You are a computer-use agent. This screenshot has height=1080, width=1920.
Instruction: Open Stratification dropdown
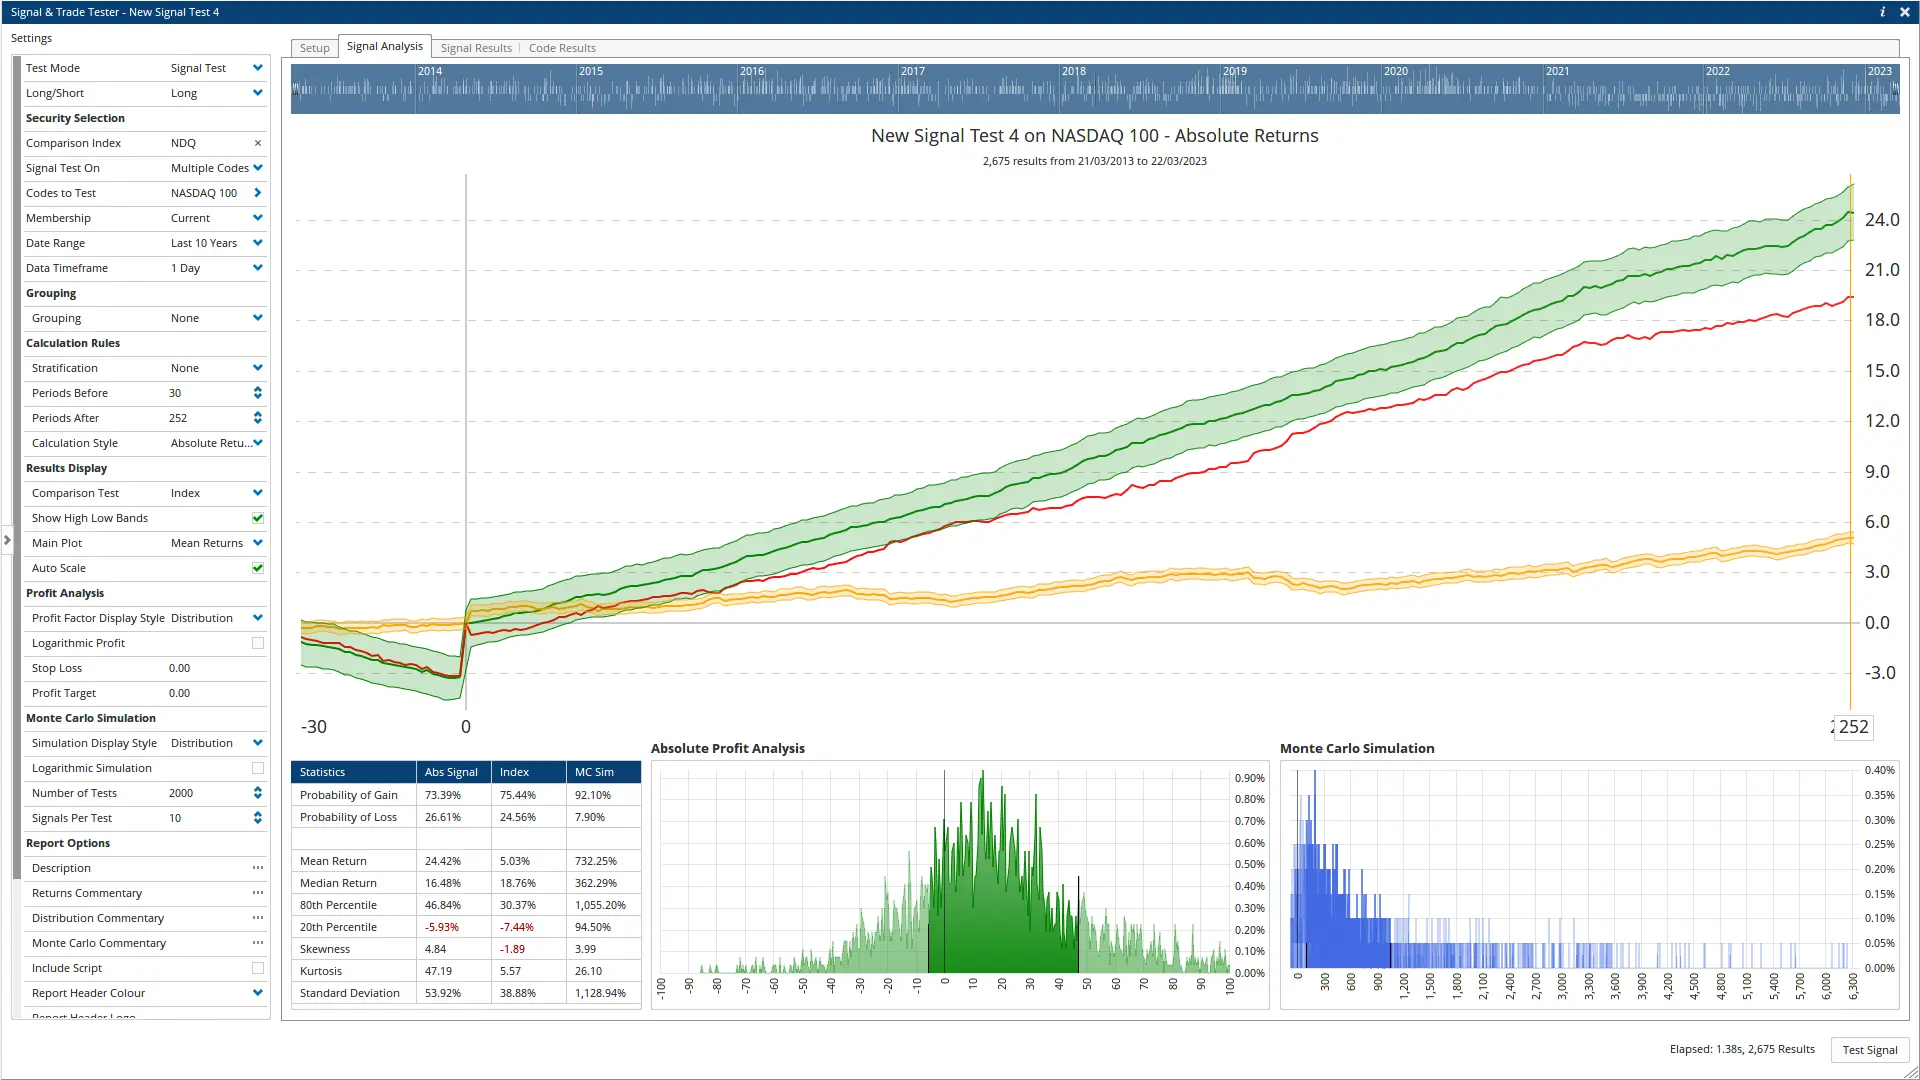tap(258, 368)
